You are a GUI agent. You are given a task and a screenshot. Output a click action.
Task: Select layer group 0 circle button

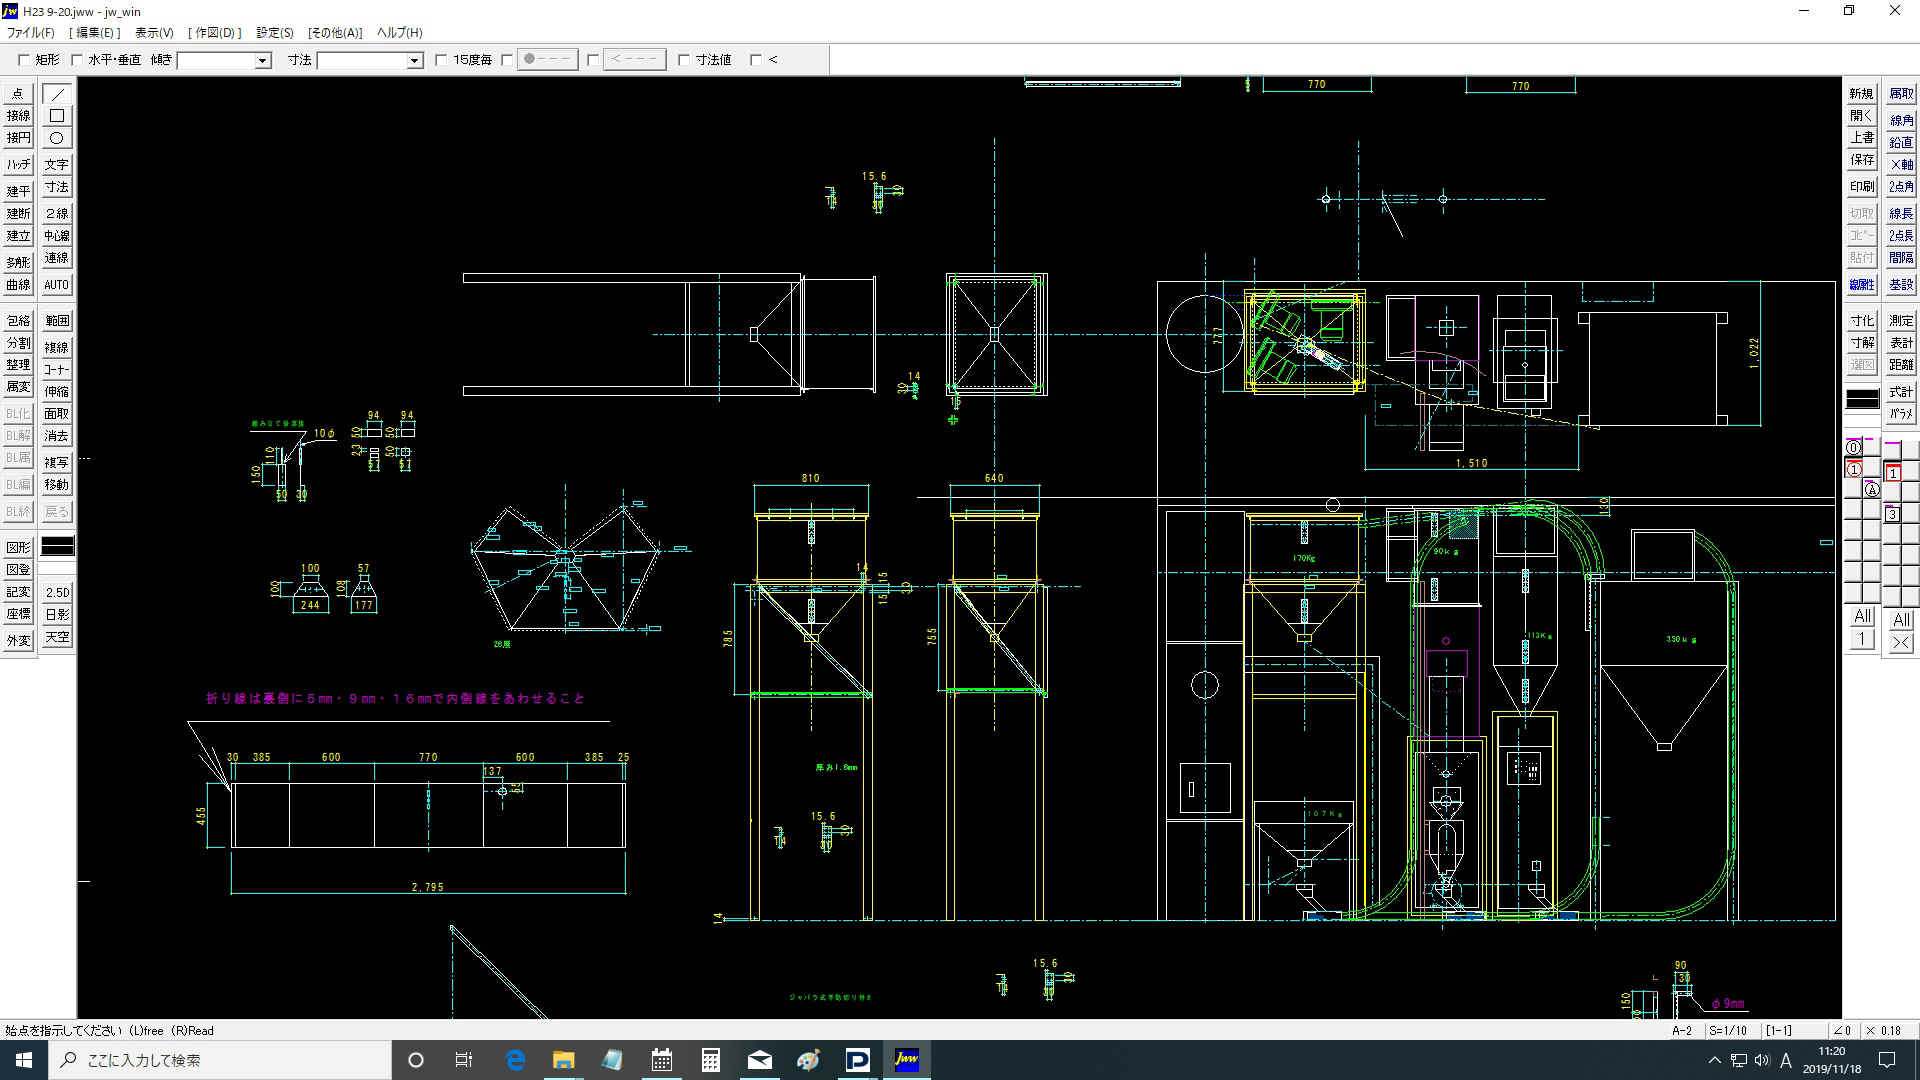[1853, 448]
